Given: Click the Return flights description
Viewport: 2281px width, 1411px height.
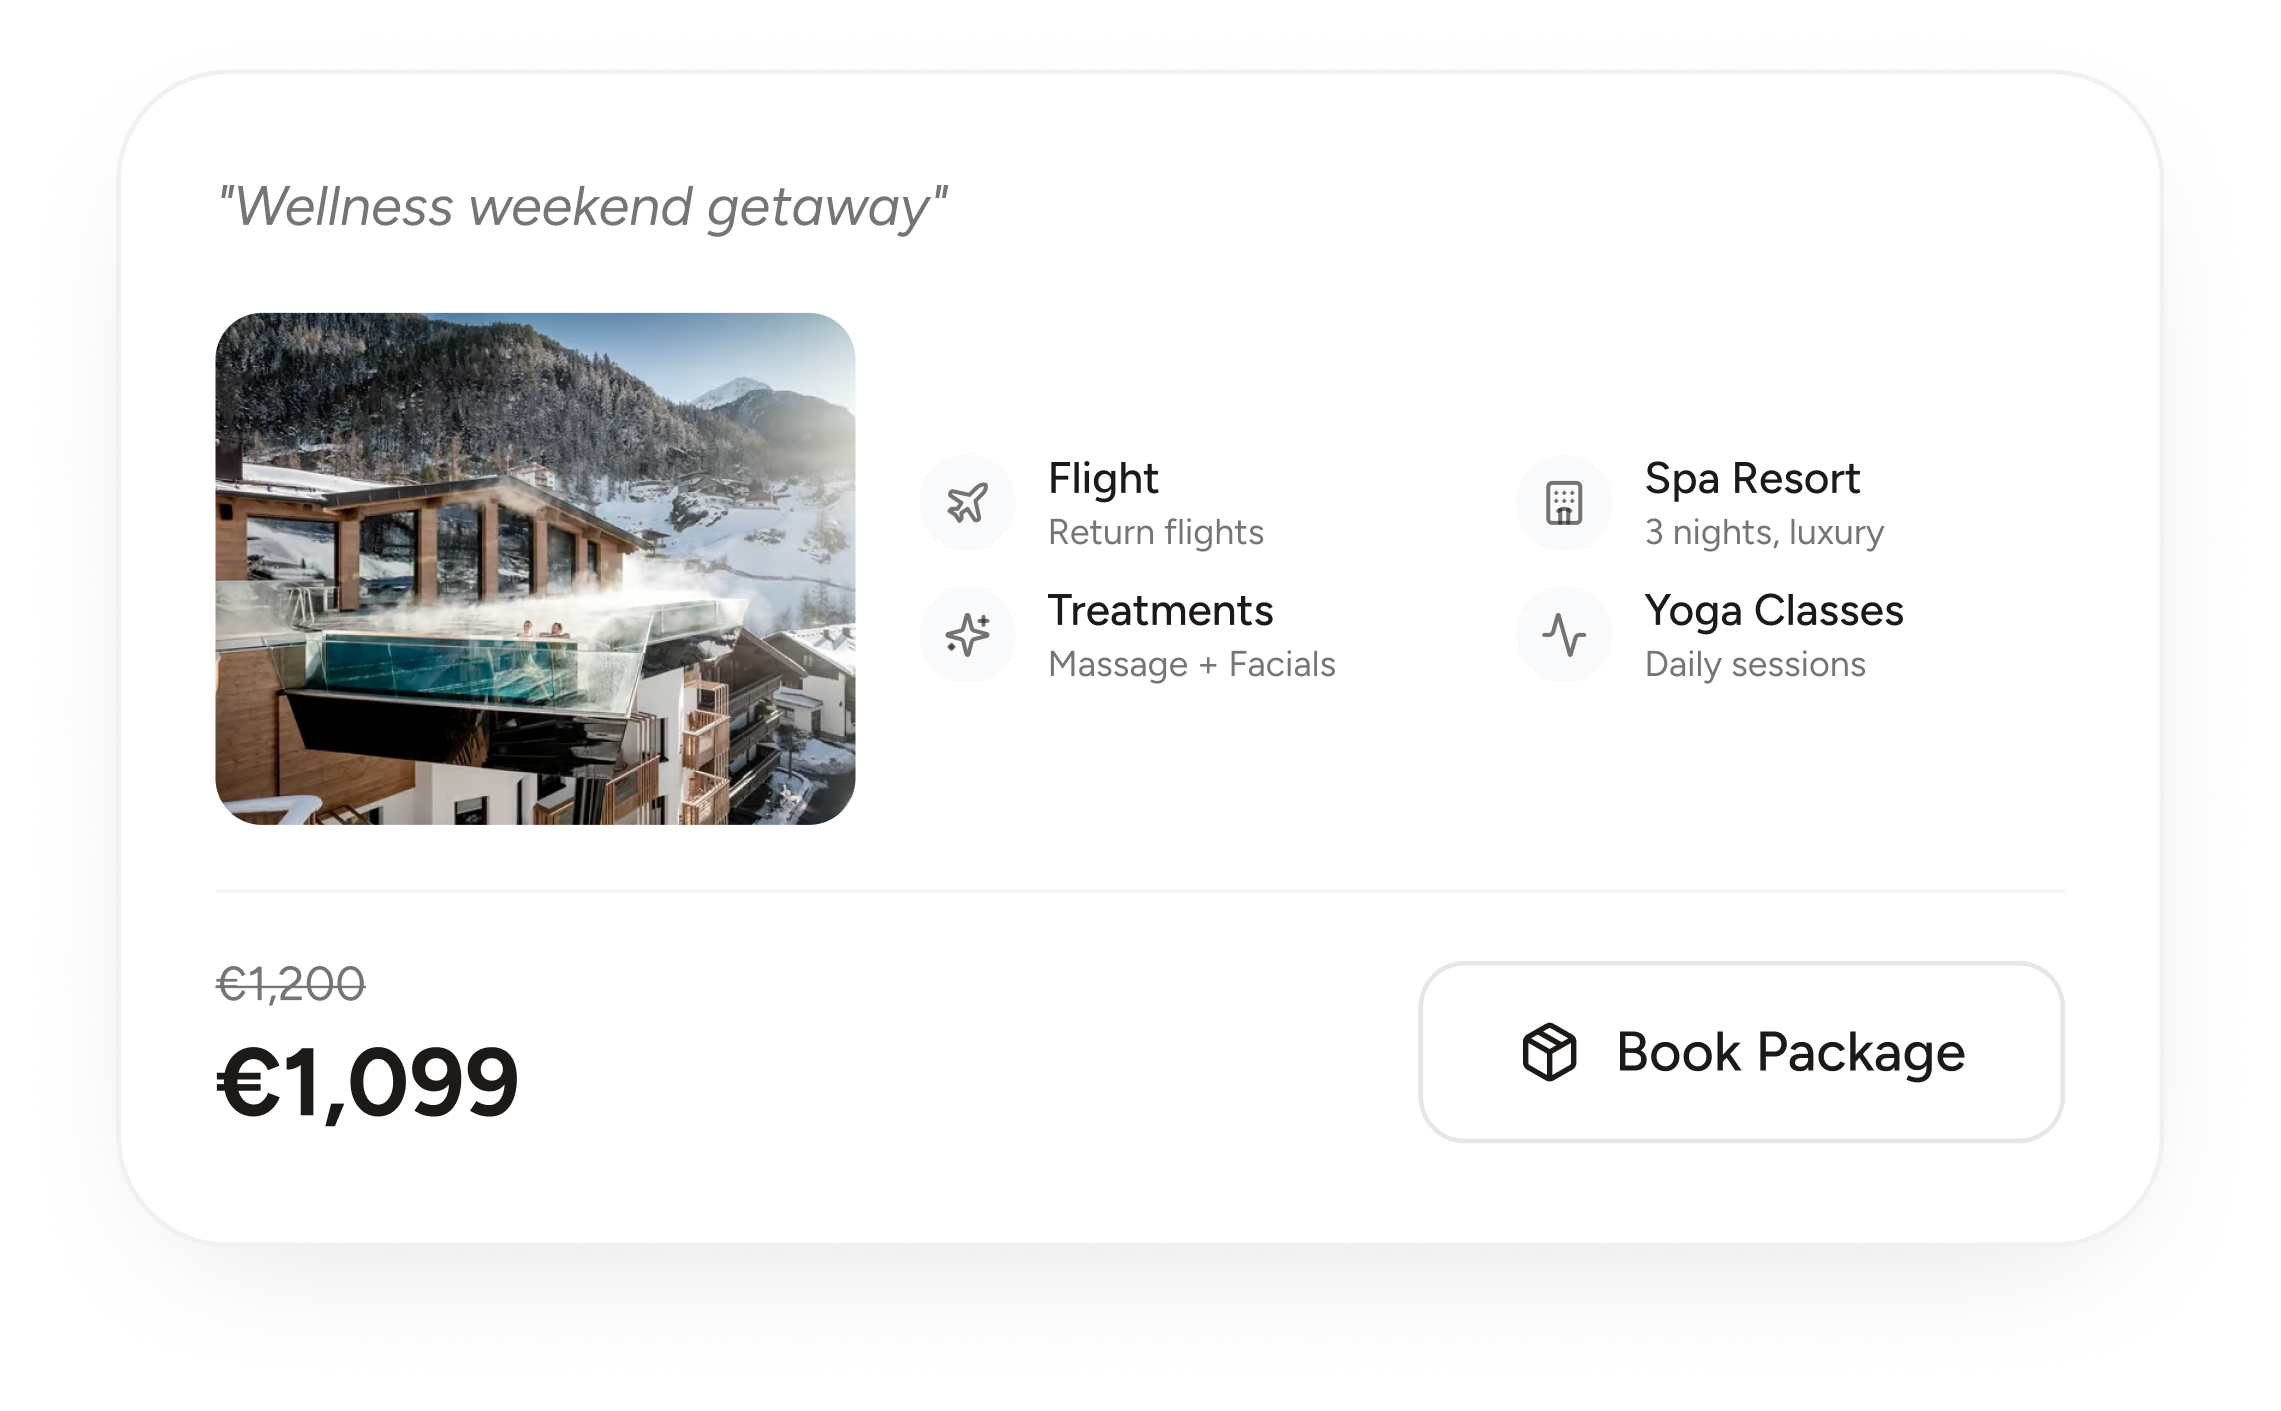Looking at the screenshot, I should pos(1156,533).
